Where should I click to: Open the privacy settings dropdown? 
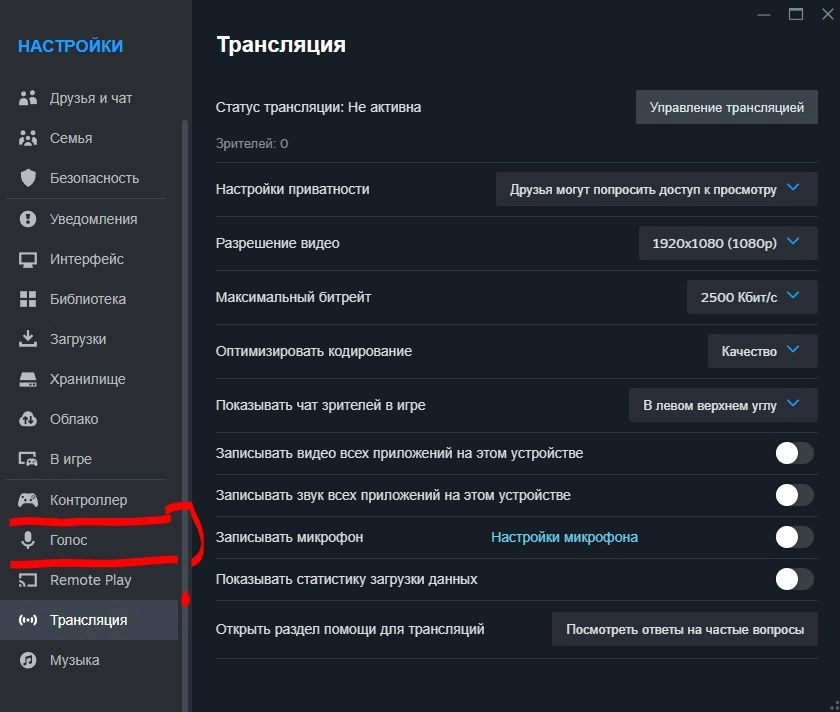657,189
